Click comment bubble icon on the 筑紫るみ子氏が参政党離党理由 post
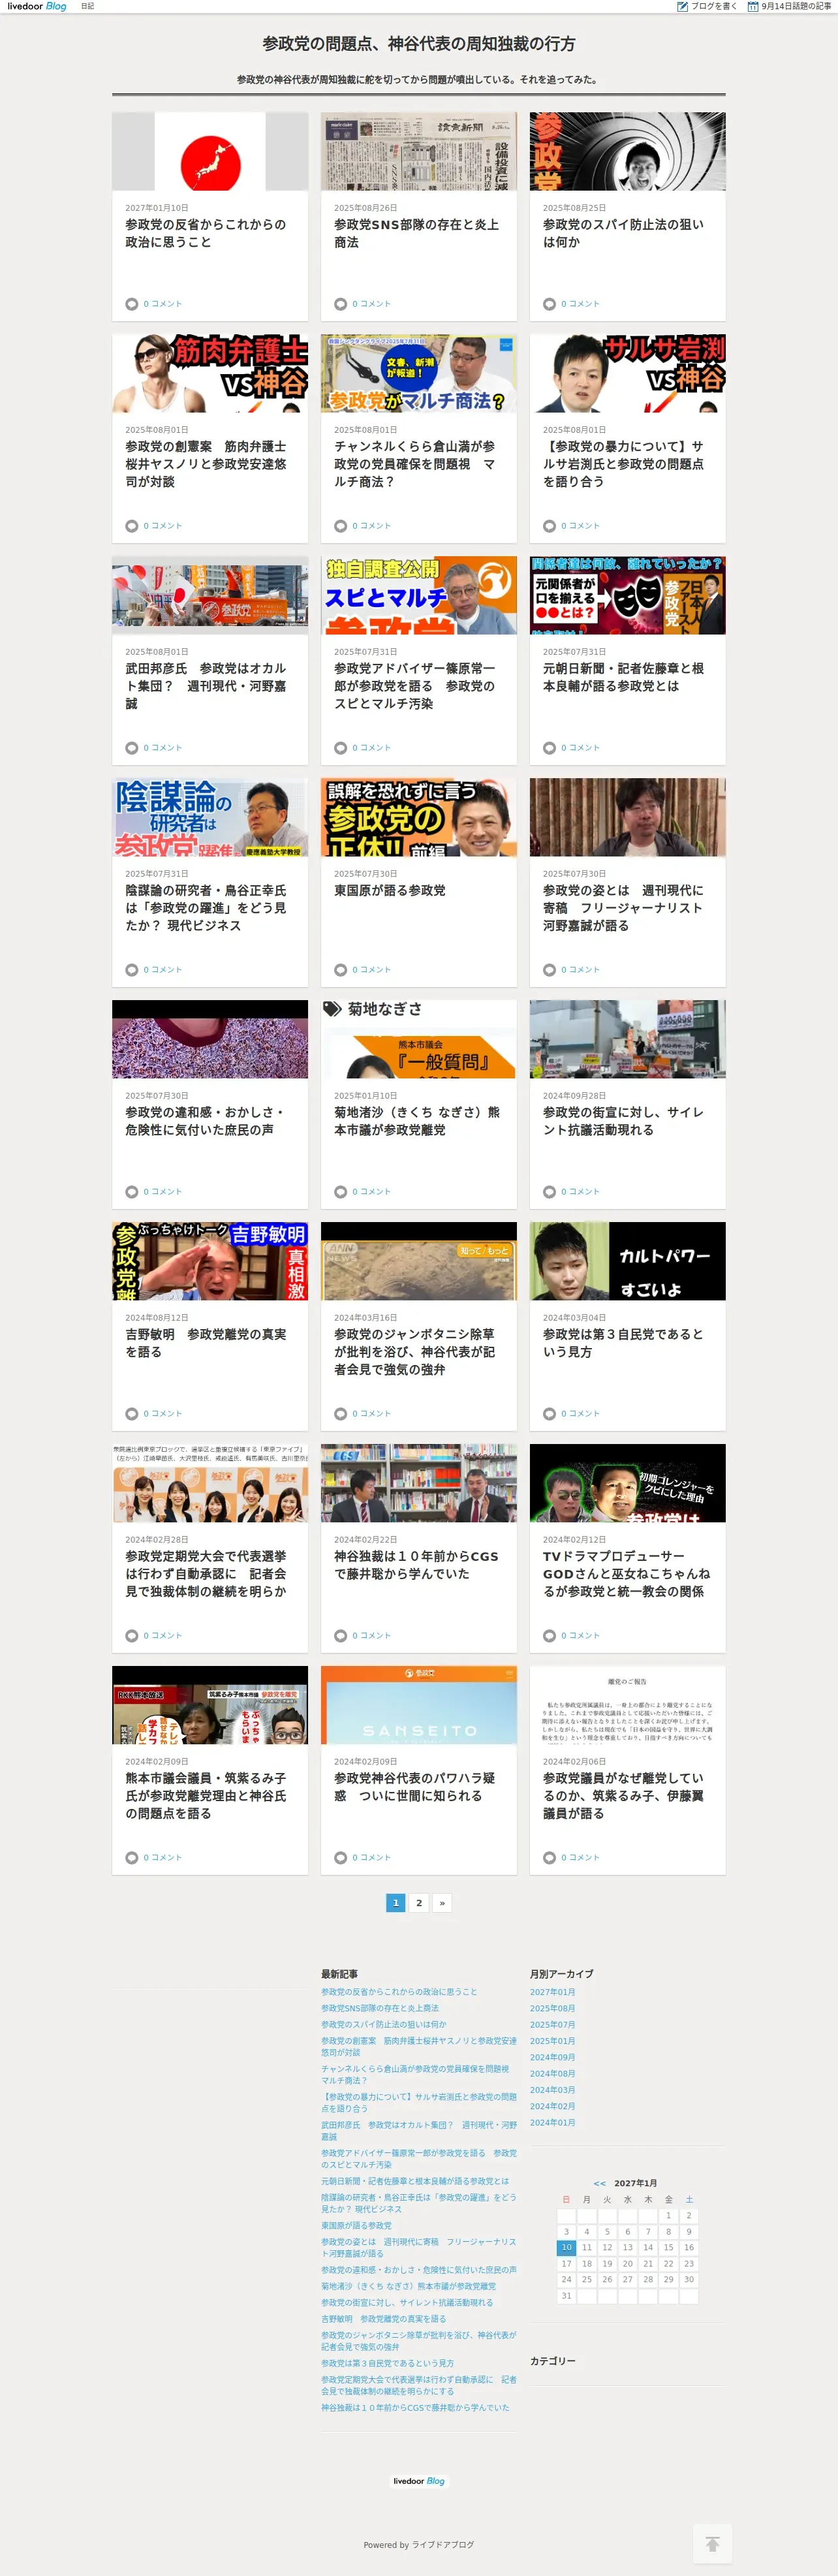Screen dimensions: 838x2576 click(x=131, y=1858)
